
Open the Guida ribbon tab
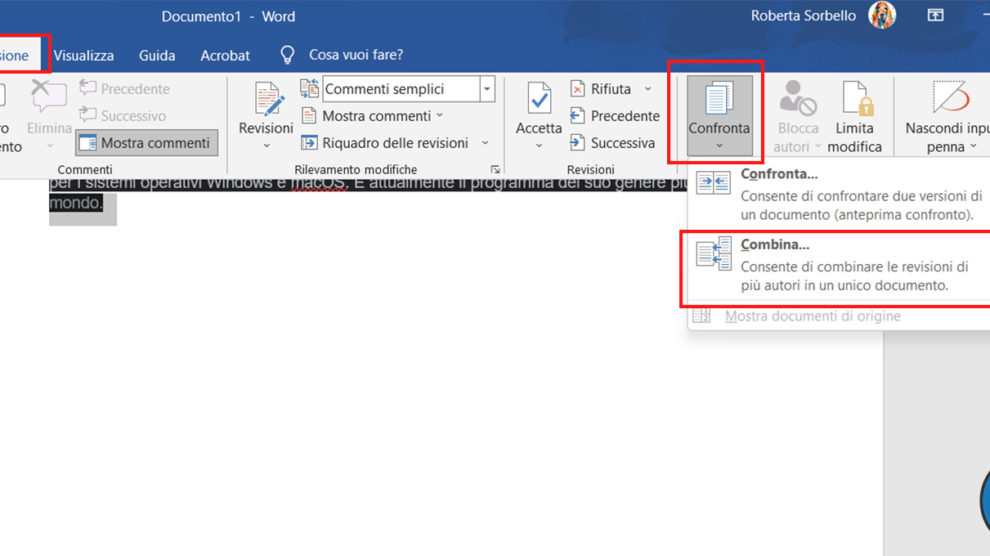[157, 56]
